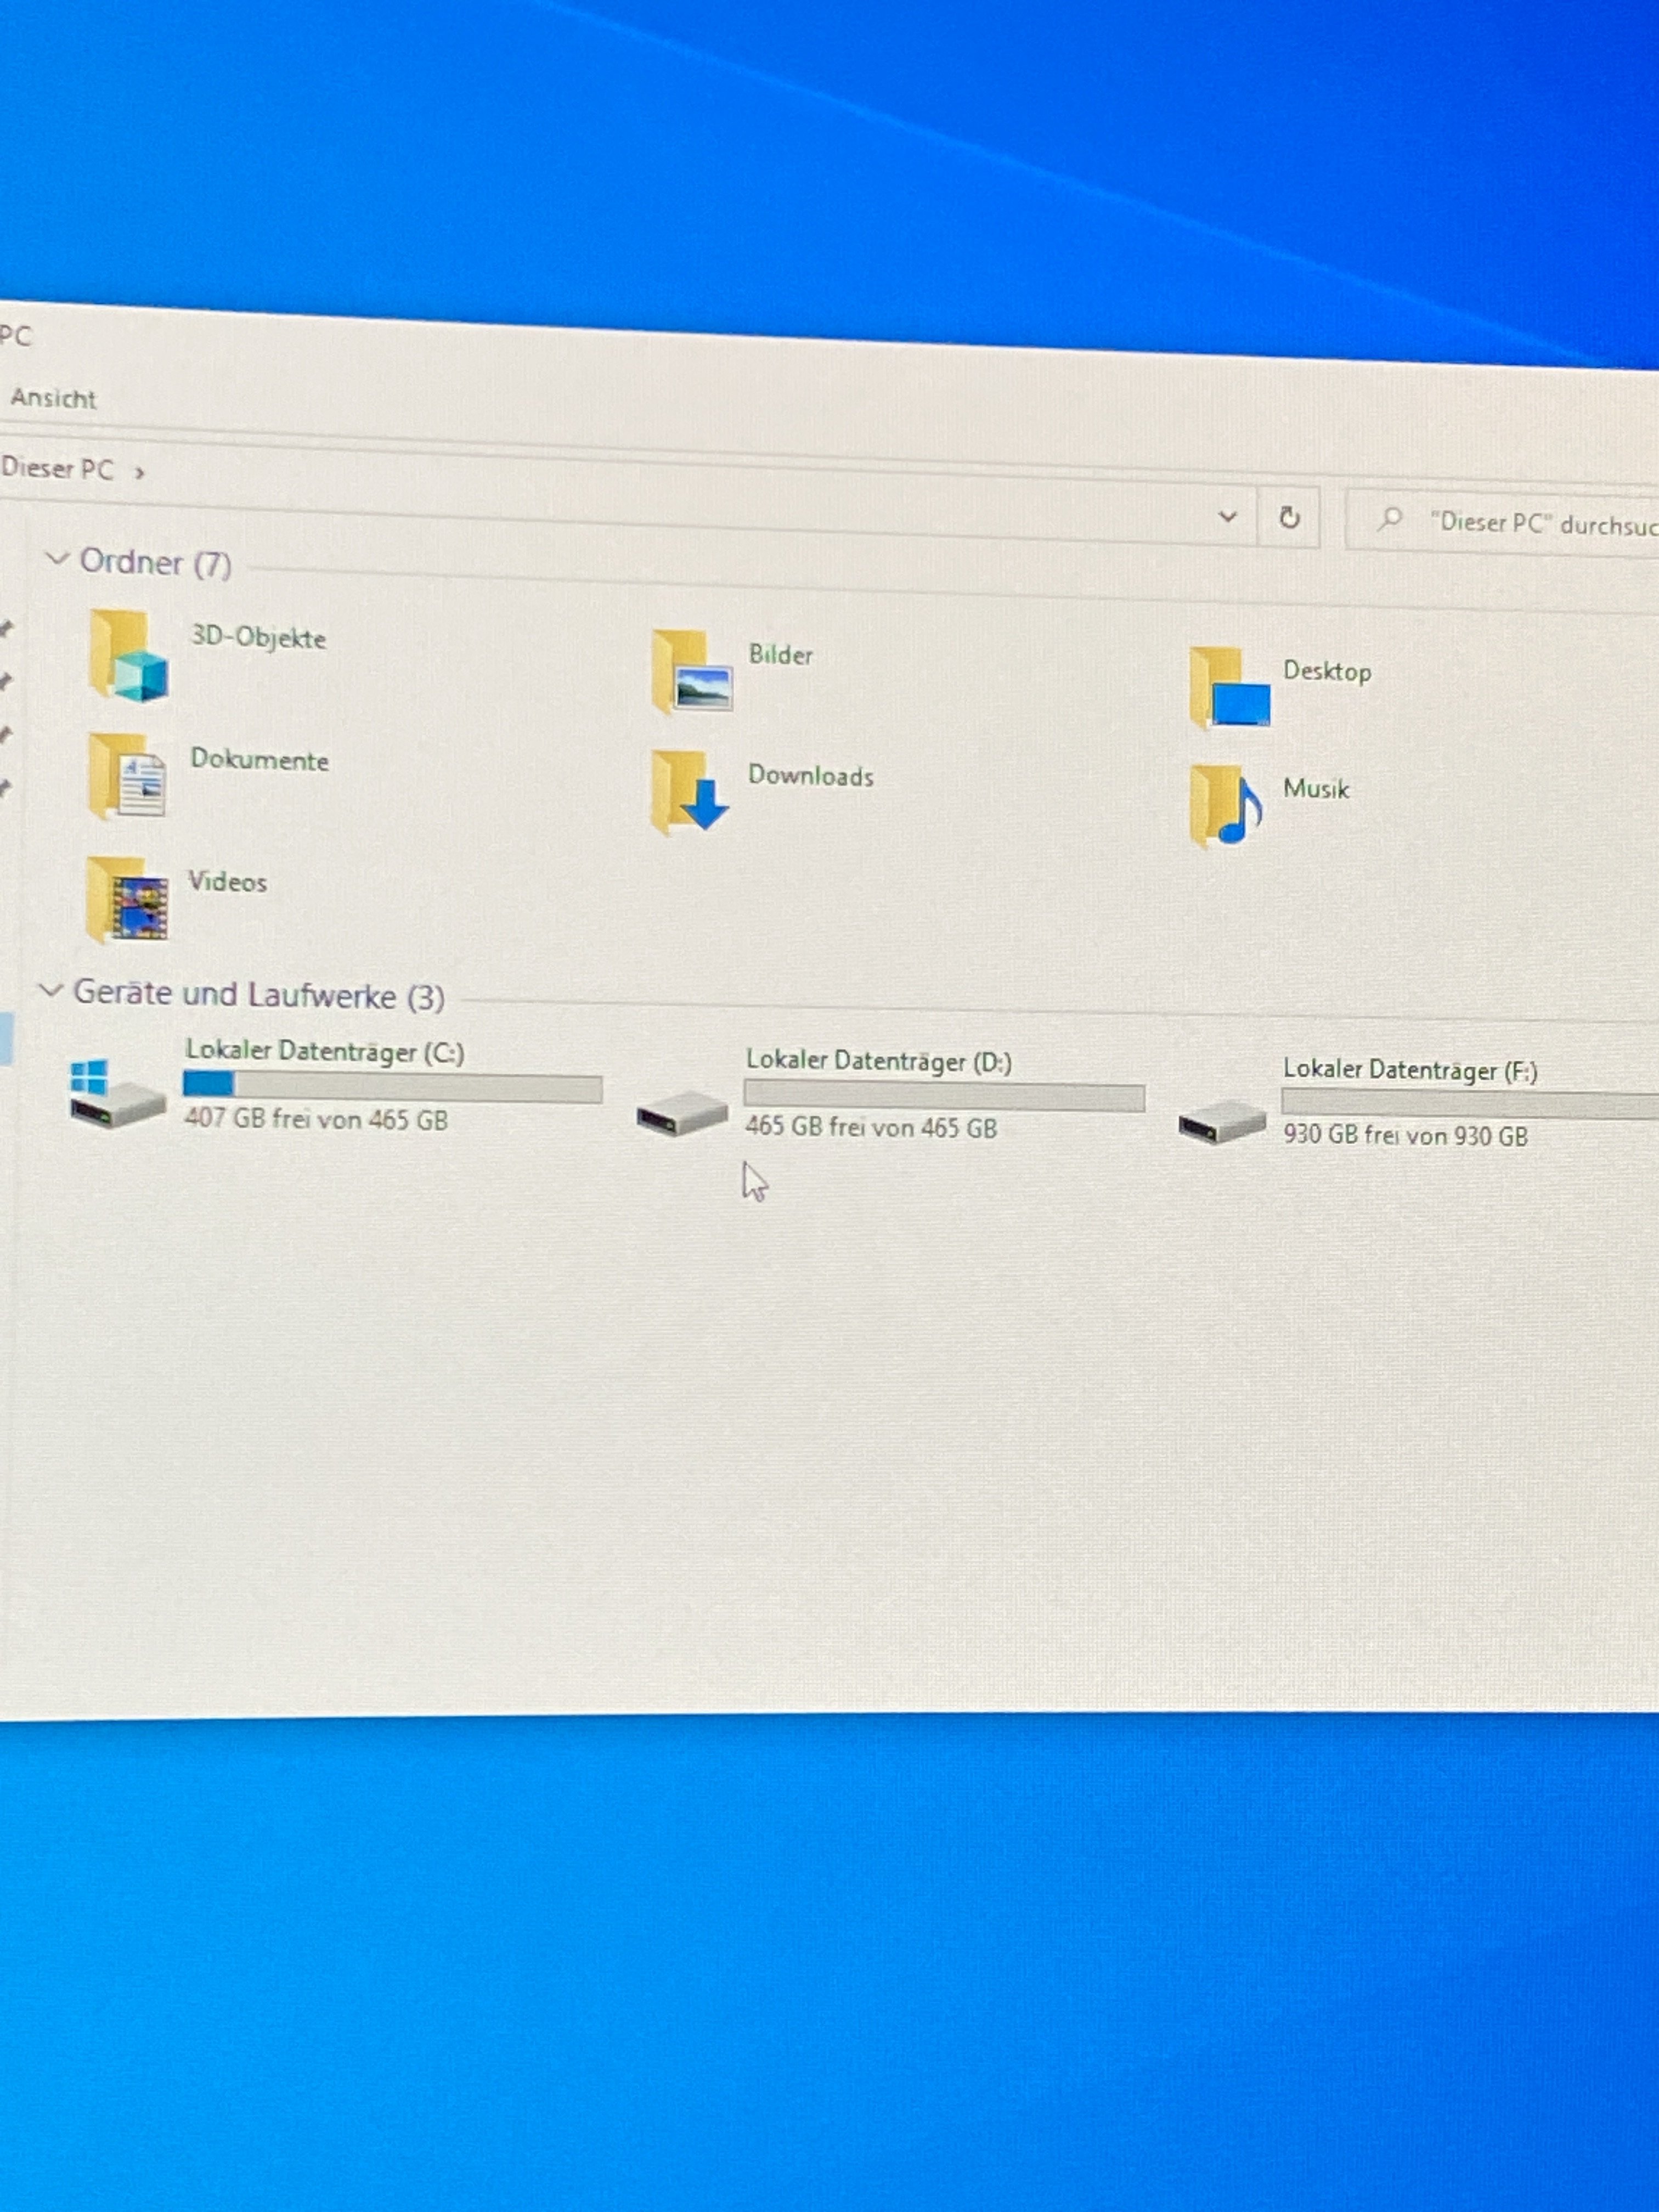The width and height of the screenshot is (1659, 2212).
Task: Collapse the Geräte und Laufwerke section
Action: click(50, 991)
